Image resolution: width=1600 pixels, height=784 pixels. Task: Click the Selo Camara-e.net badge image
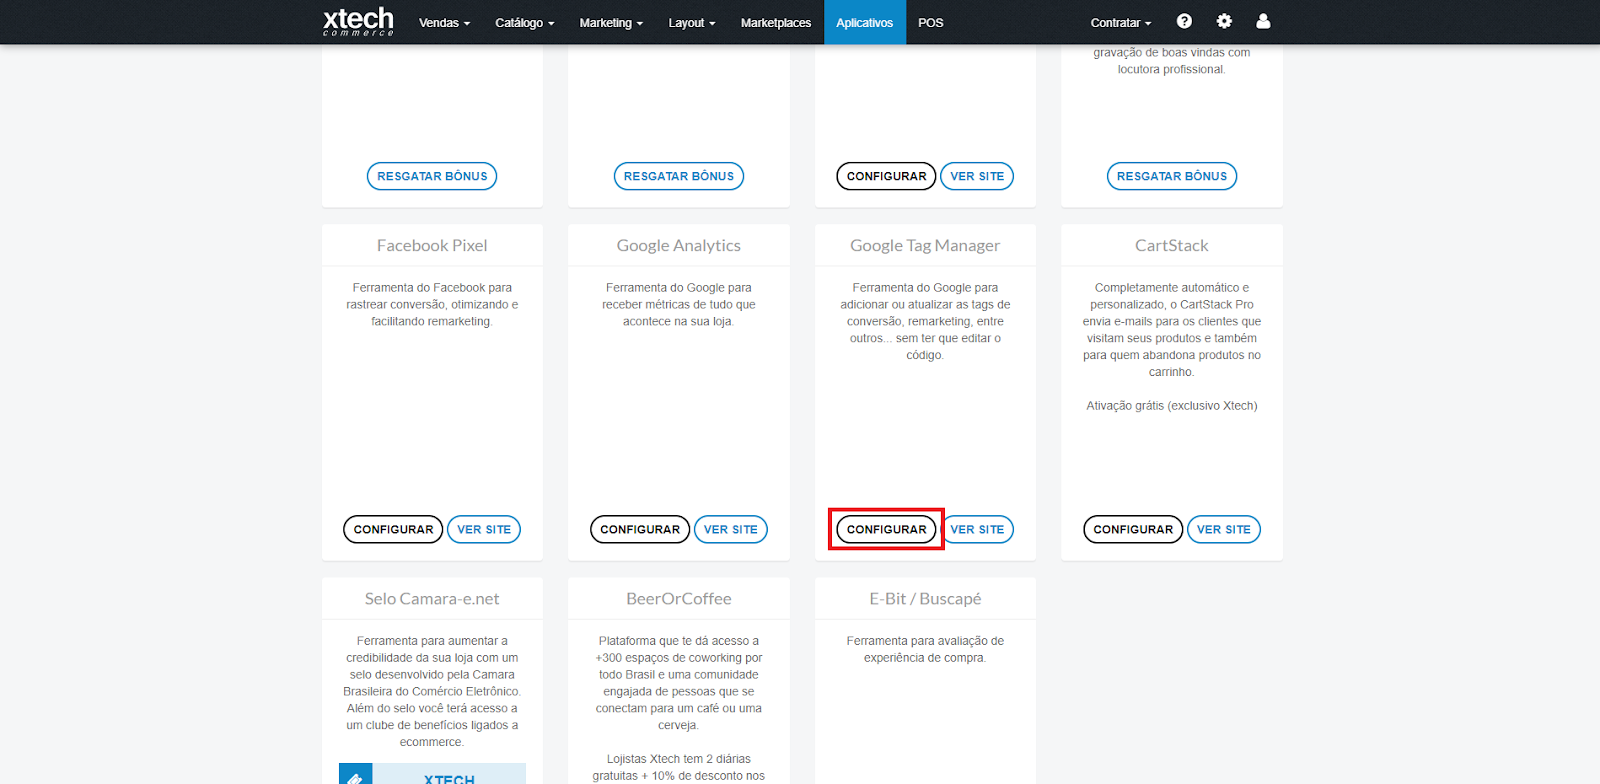tap(432, 773)
